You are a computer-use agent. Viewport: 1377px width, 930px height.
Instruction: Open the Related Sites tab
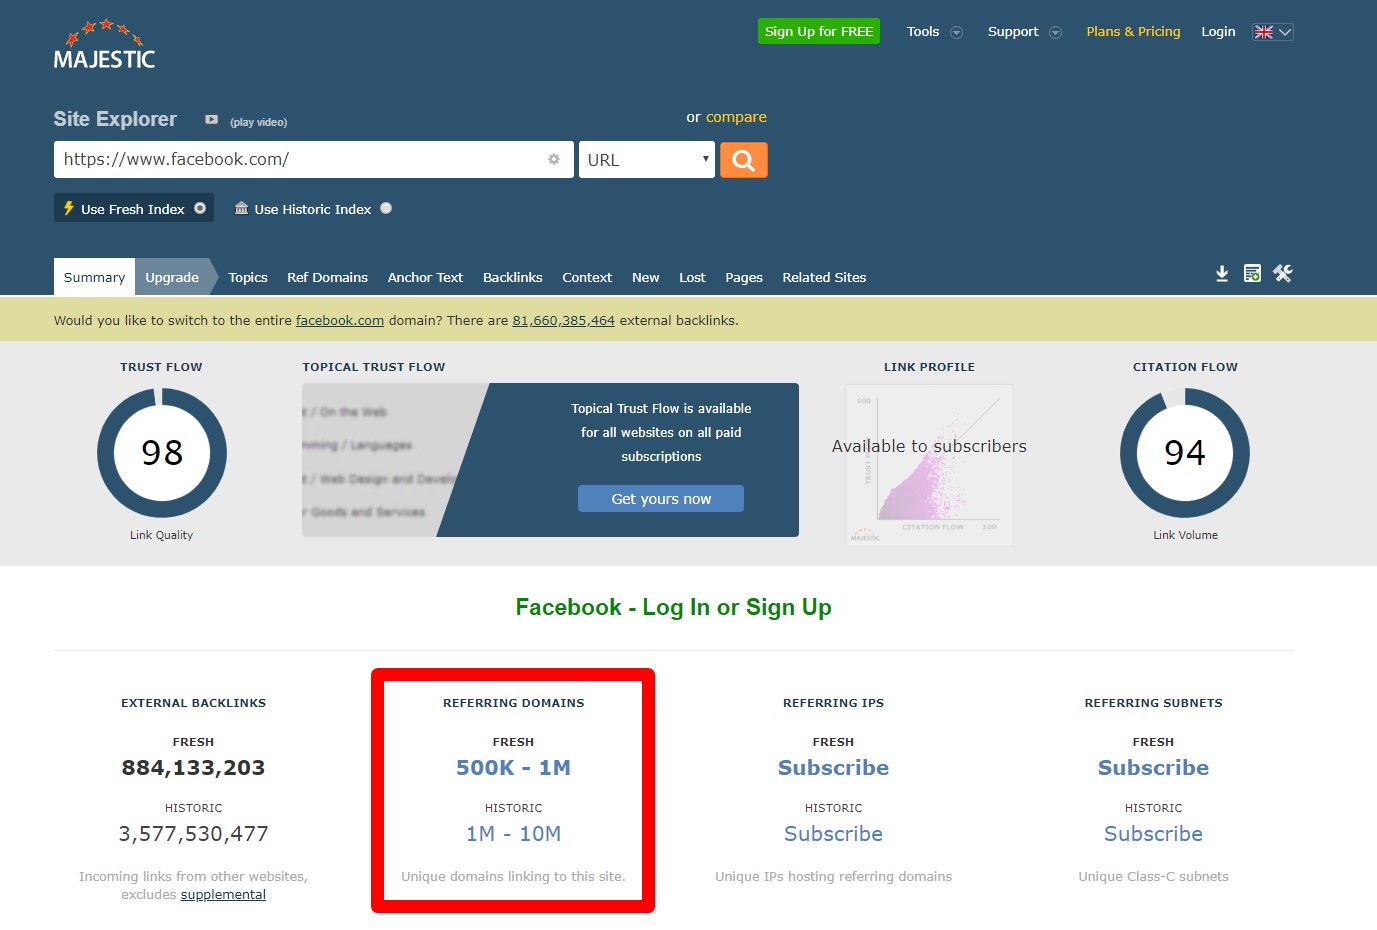824,277
